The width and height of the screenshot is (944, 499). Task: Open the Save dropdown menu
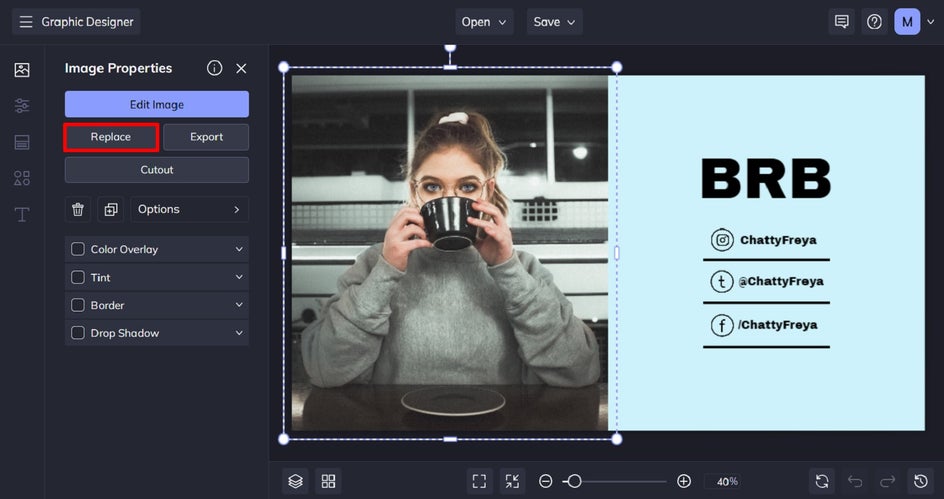[555, 22]
